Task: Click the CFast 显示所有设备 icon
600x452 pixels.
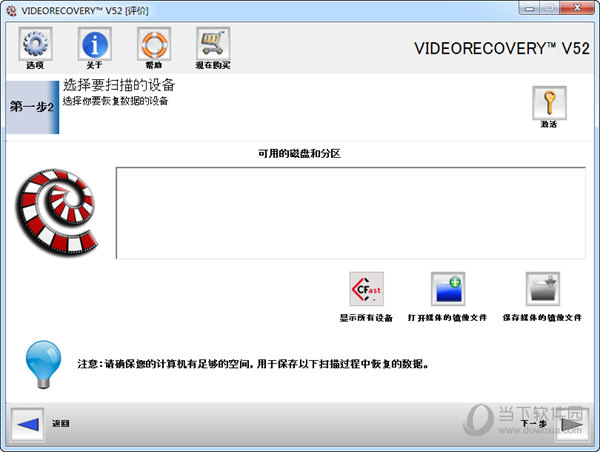Action: pyautogui.click(x=366, y=289)
